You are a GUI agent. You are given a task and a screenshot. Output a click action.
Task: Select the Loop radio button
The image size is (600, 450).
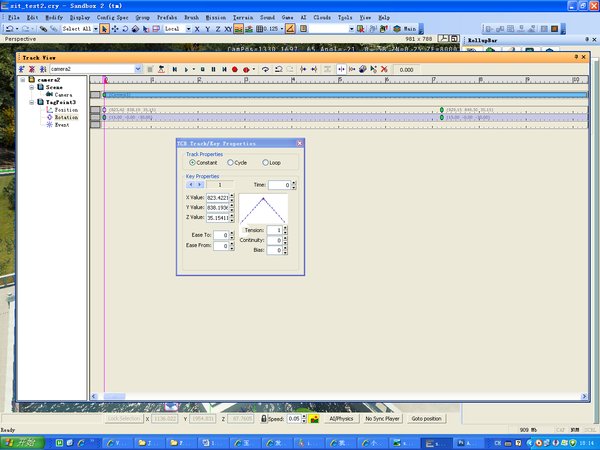(x=265, y=162)
